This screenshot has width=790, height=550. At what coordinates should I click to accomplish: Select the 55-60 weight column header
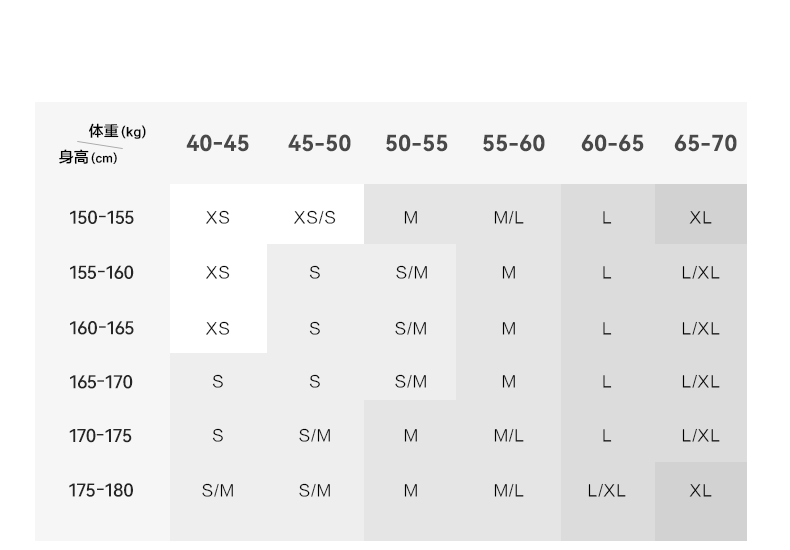pyautogui.click(x=513, y=144)
